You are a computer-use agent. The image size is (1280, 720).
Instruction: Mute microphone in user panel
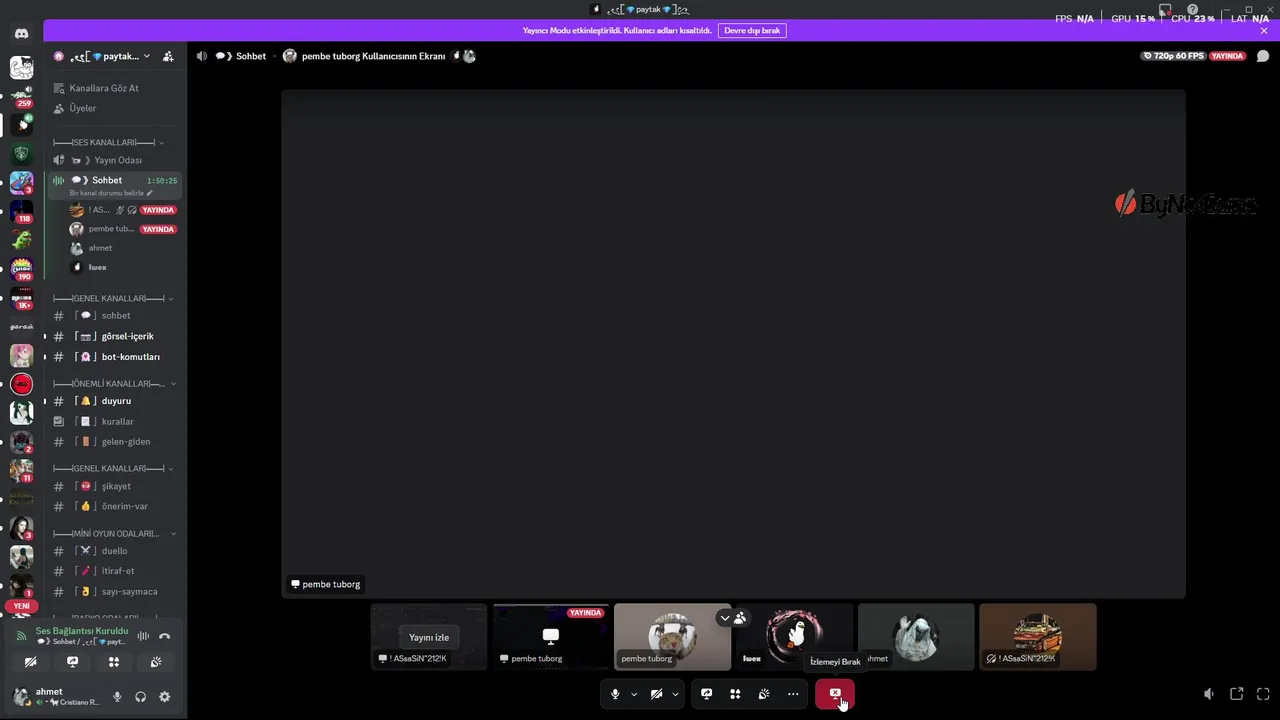[117, 697]
